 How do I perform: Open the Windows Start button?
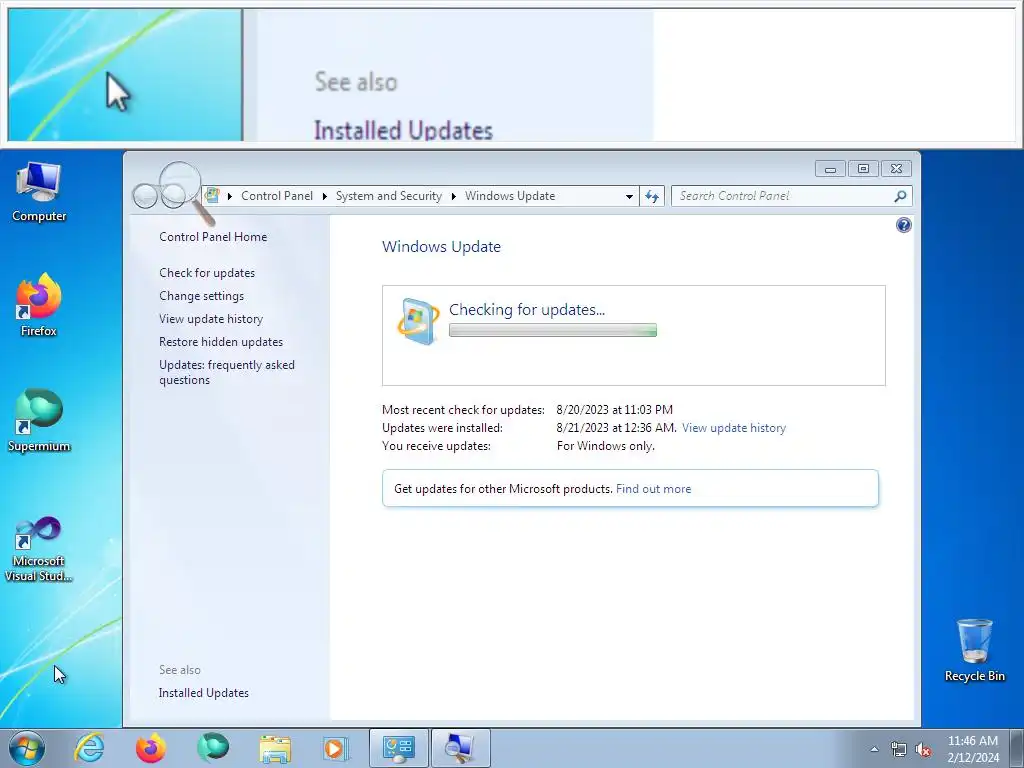click(27, 748)
